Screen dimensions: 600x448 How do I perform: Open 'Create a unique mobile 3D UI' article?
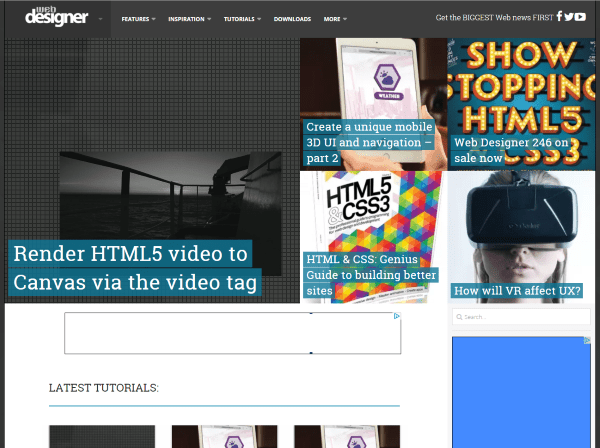coord(369,142)
